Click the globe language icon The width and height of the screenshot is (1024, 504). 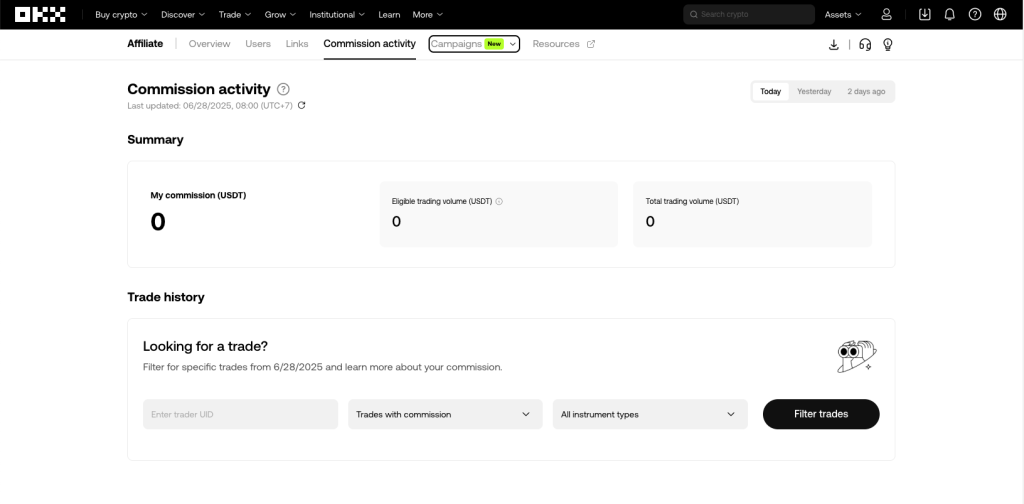(x=1001, y=14)
